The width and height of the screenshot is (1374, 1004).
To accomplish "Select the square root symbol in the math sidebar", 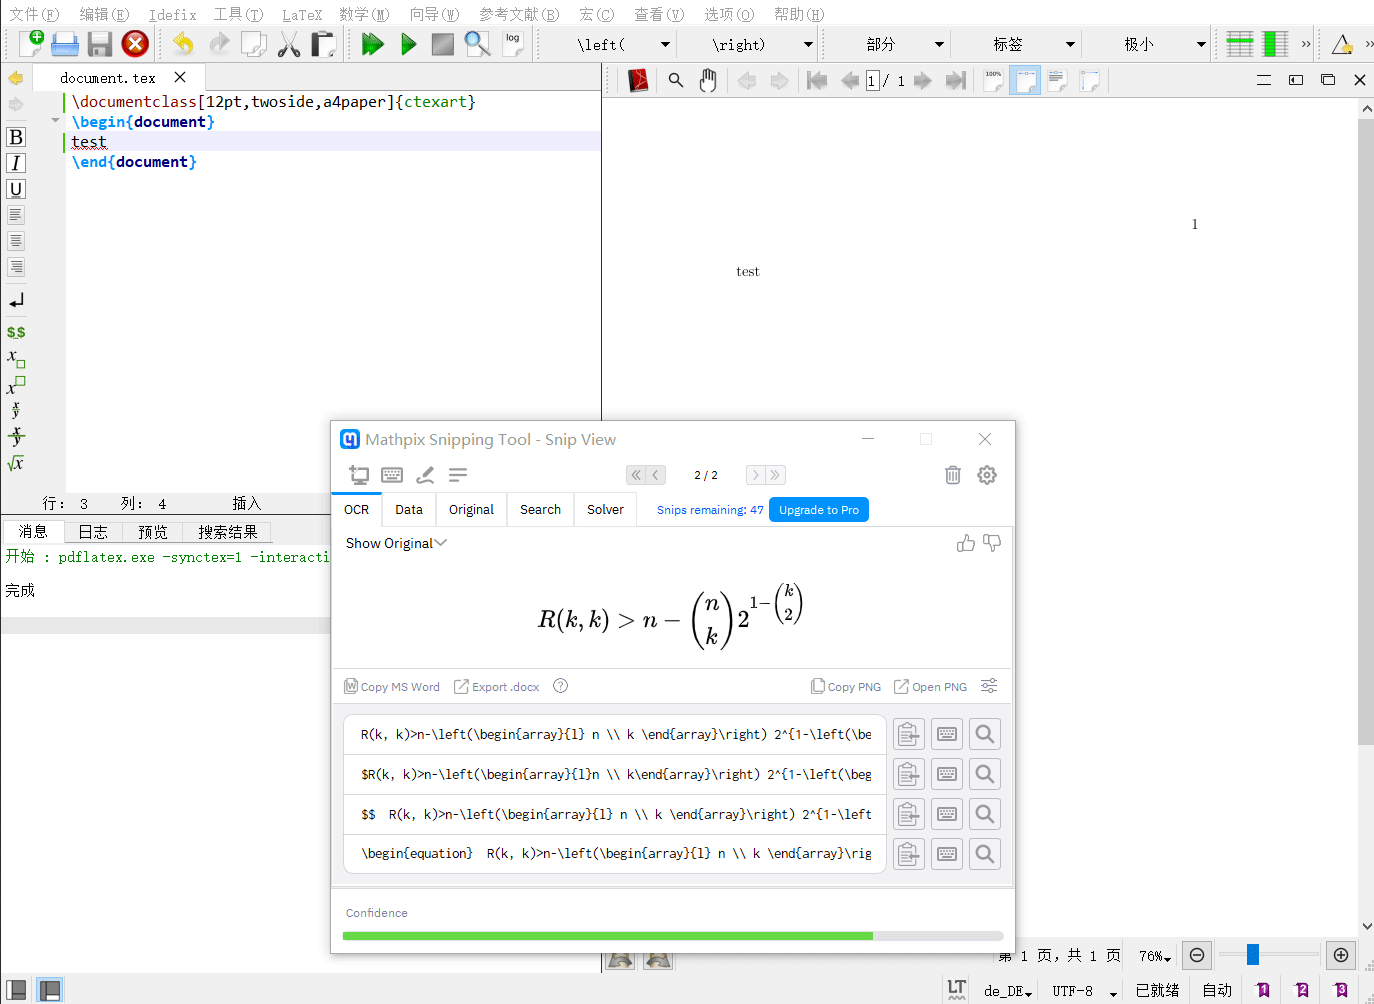I will pos(16,463).
